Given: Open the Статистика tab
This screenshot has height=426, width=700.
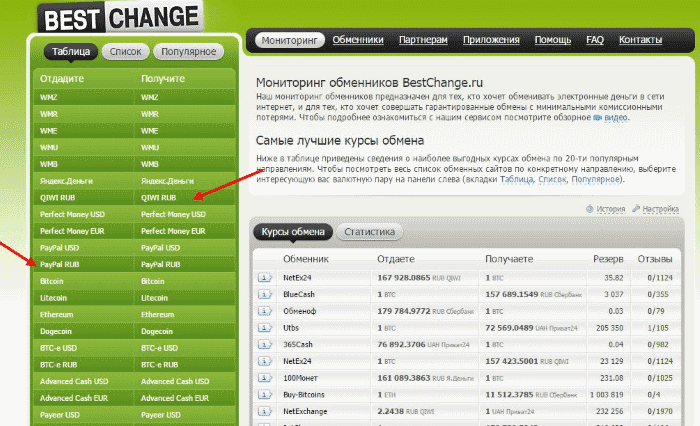Looking at the screenshot, I should (x=370, y=232).
